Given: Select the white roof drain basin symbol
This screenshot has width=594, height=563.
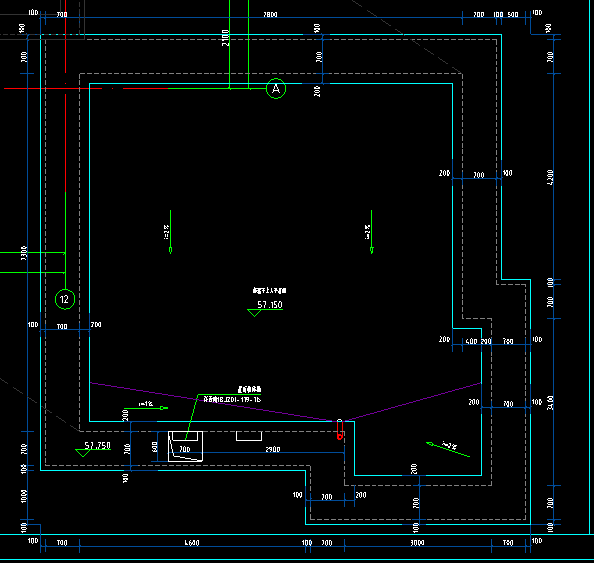Looking at the screenshot, I should 185,446.
